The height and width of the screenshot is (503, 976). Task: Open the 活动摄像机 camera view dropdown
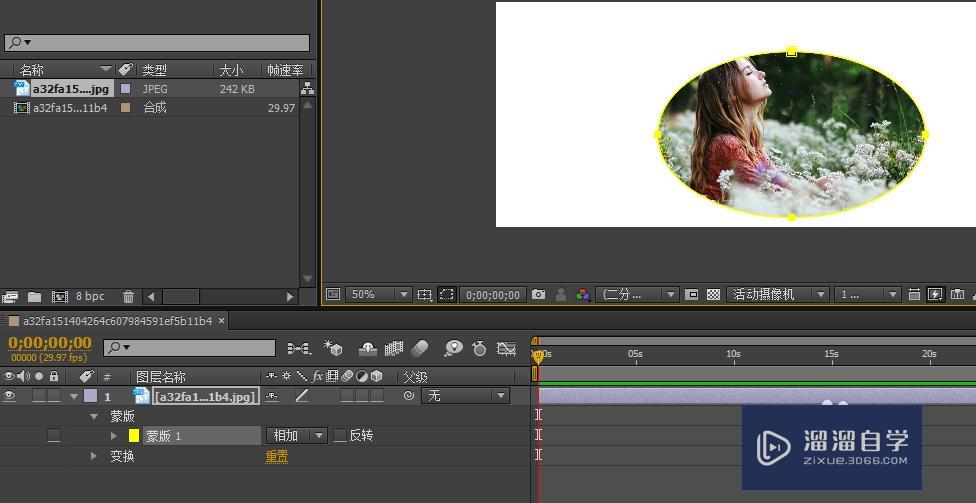point(778,294)
